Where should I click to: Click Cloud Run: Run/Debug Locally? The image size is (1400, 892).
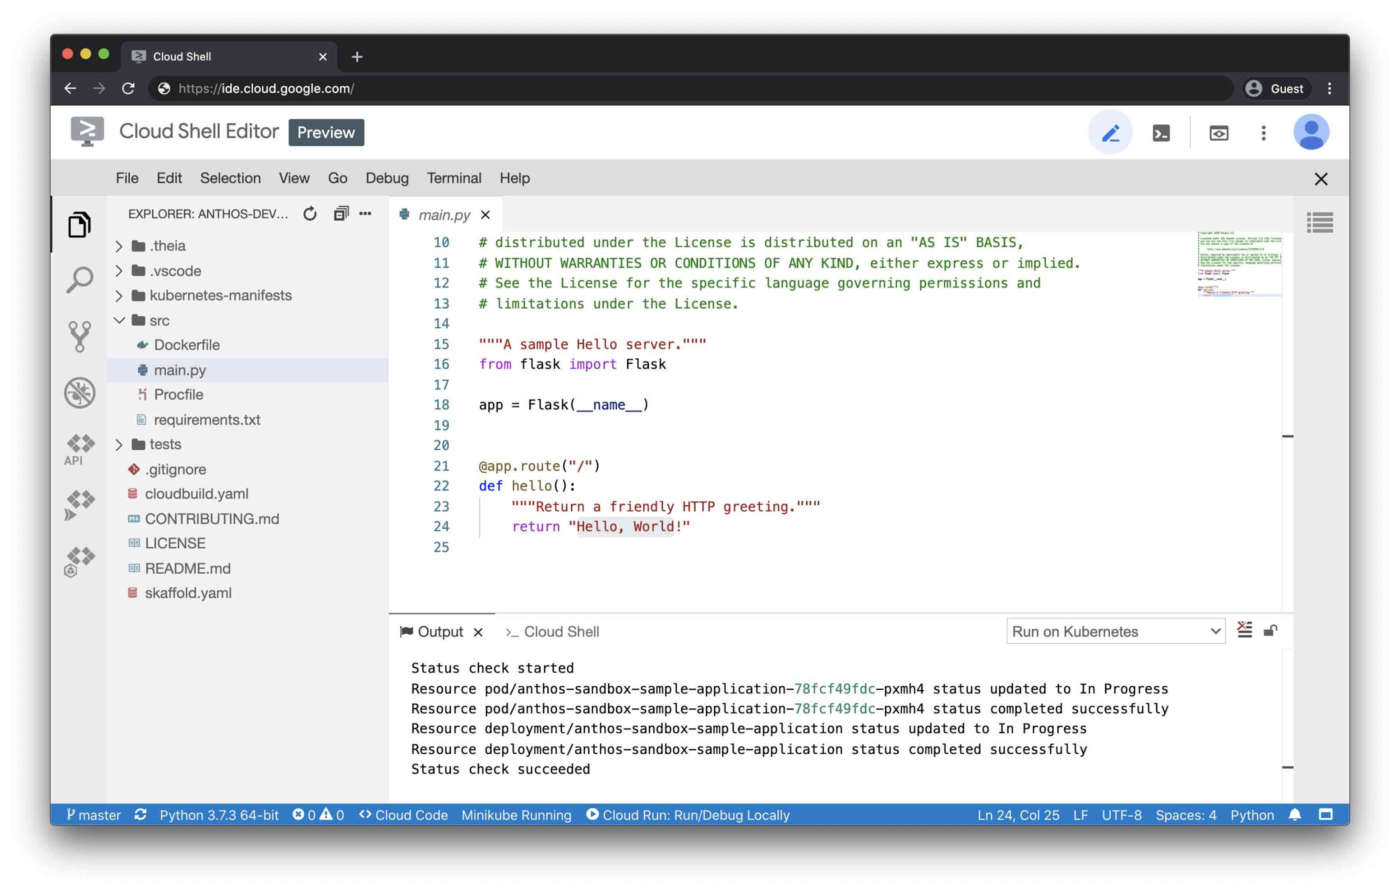pos(688,815)
